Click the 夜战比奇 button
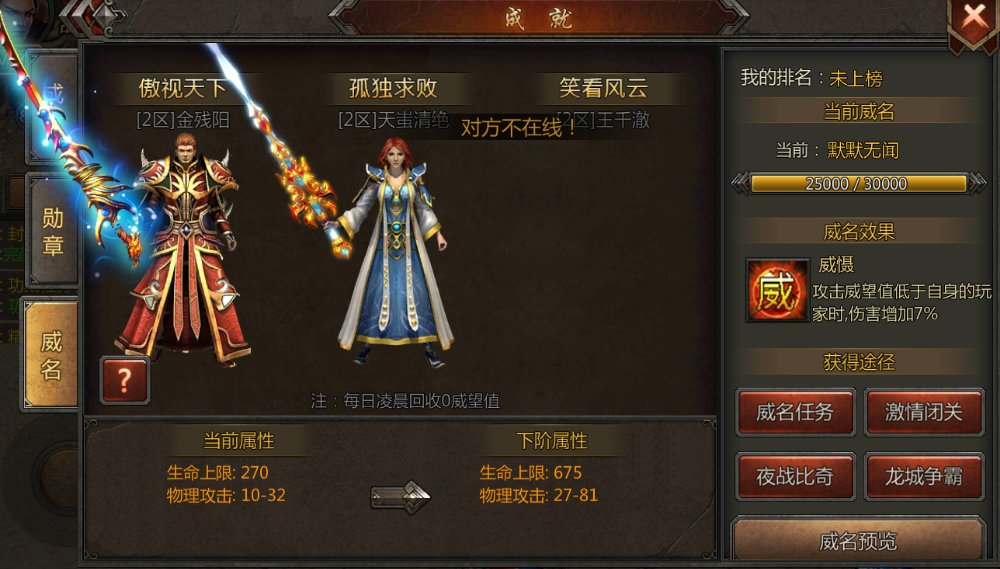This screenshot has height=569, width=1000. (x=795, y=476)
